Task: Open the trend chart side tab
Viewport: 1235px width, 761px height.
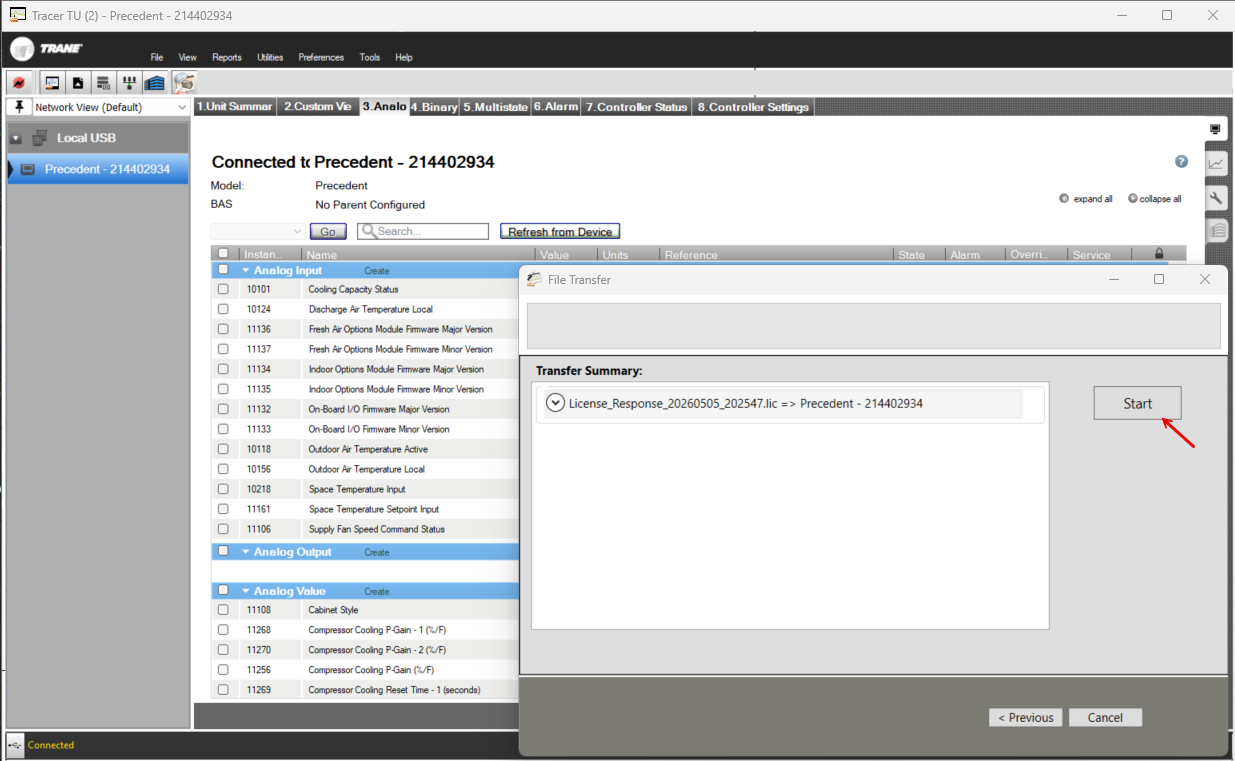Action: tap(1216, 164)
